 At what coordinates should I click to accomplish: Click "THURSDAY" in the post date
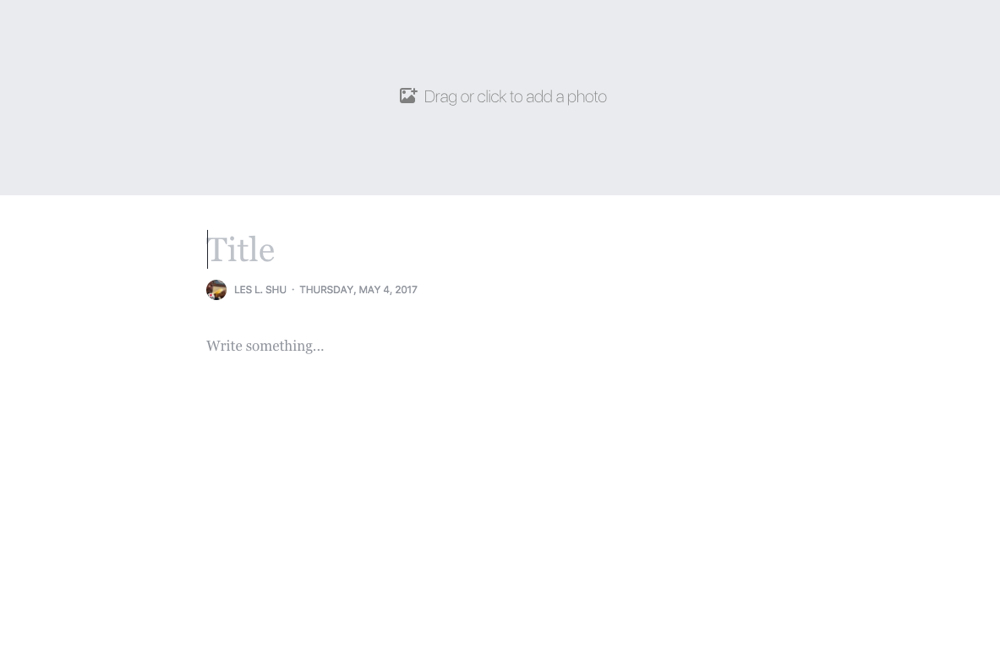coord(327,290)
